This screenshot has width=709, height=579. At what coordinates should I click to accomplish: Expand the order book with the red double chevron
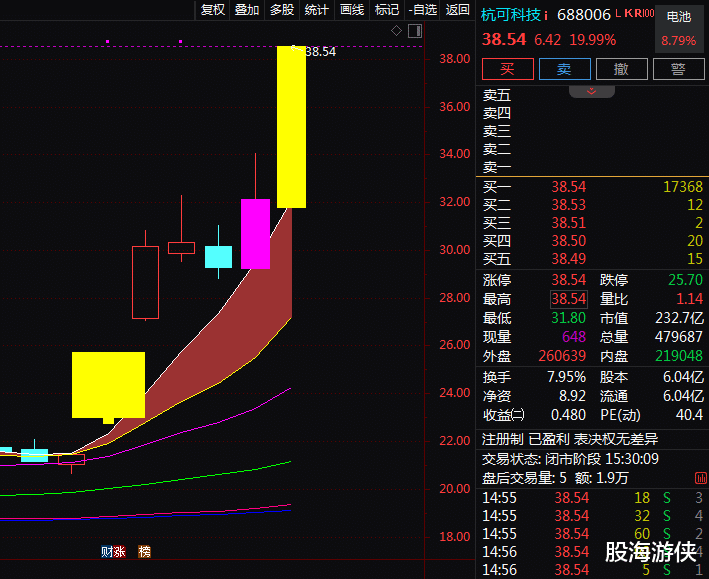[x=591, y=91]
